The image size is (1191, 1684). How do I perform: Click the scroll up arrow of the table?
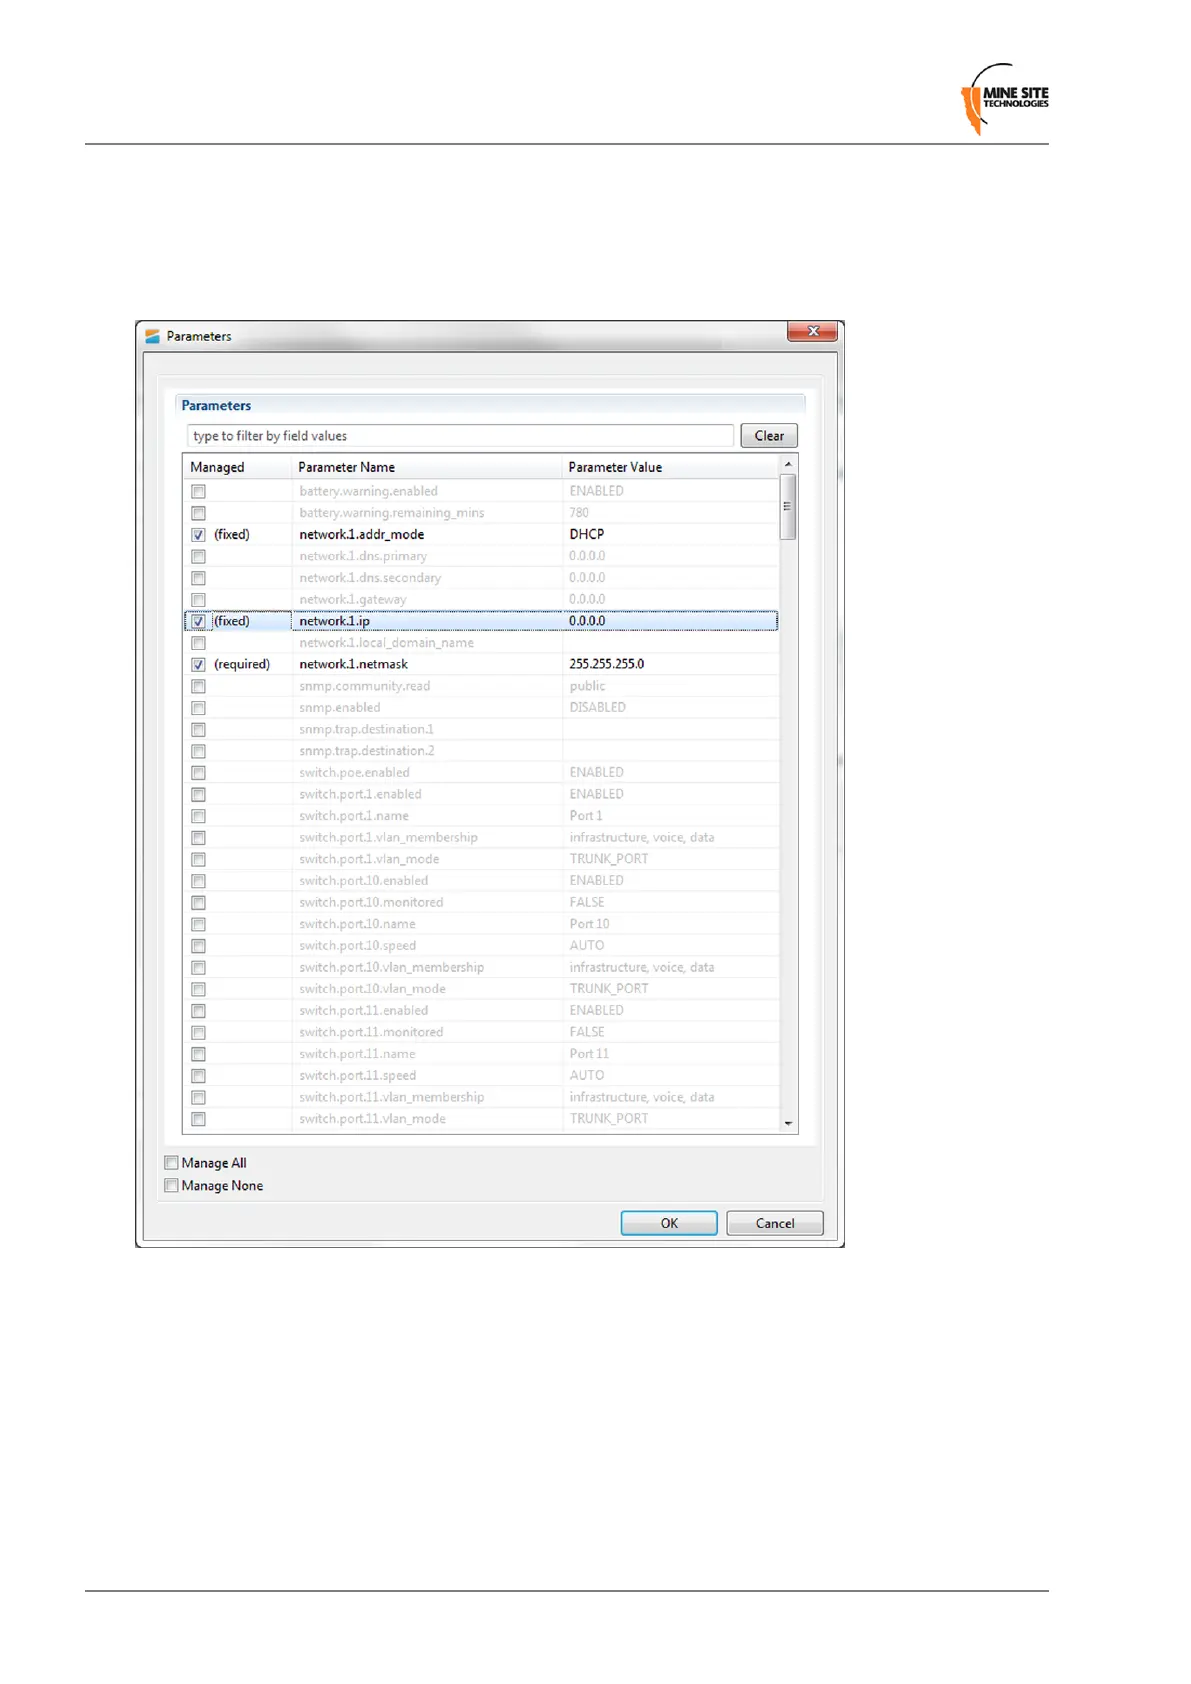pyautogui.click(x=788, y=464)
